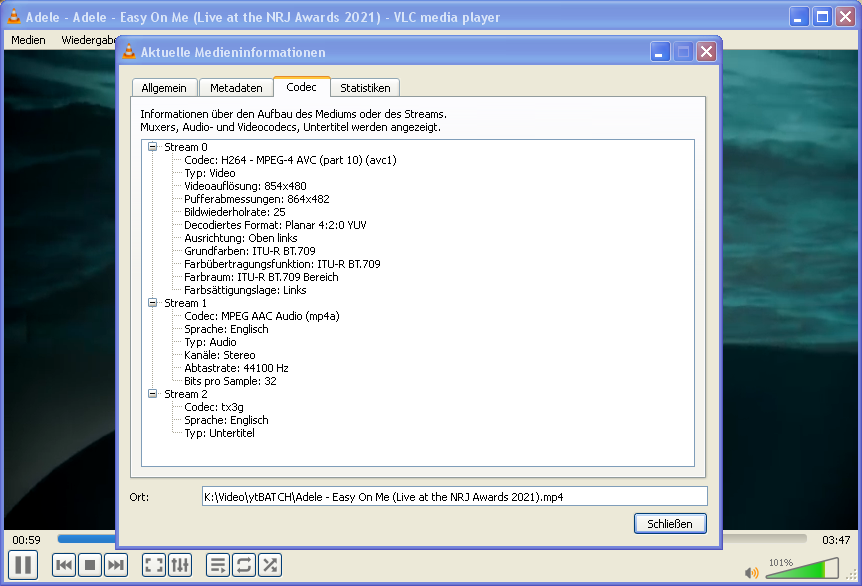Select Kanäle: Stereo row
This screenshot has width=862, height=586.
click(220, 355)
